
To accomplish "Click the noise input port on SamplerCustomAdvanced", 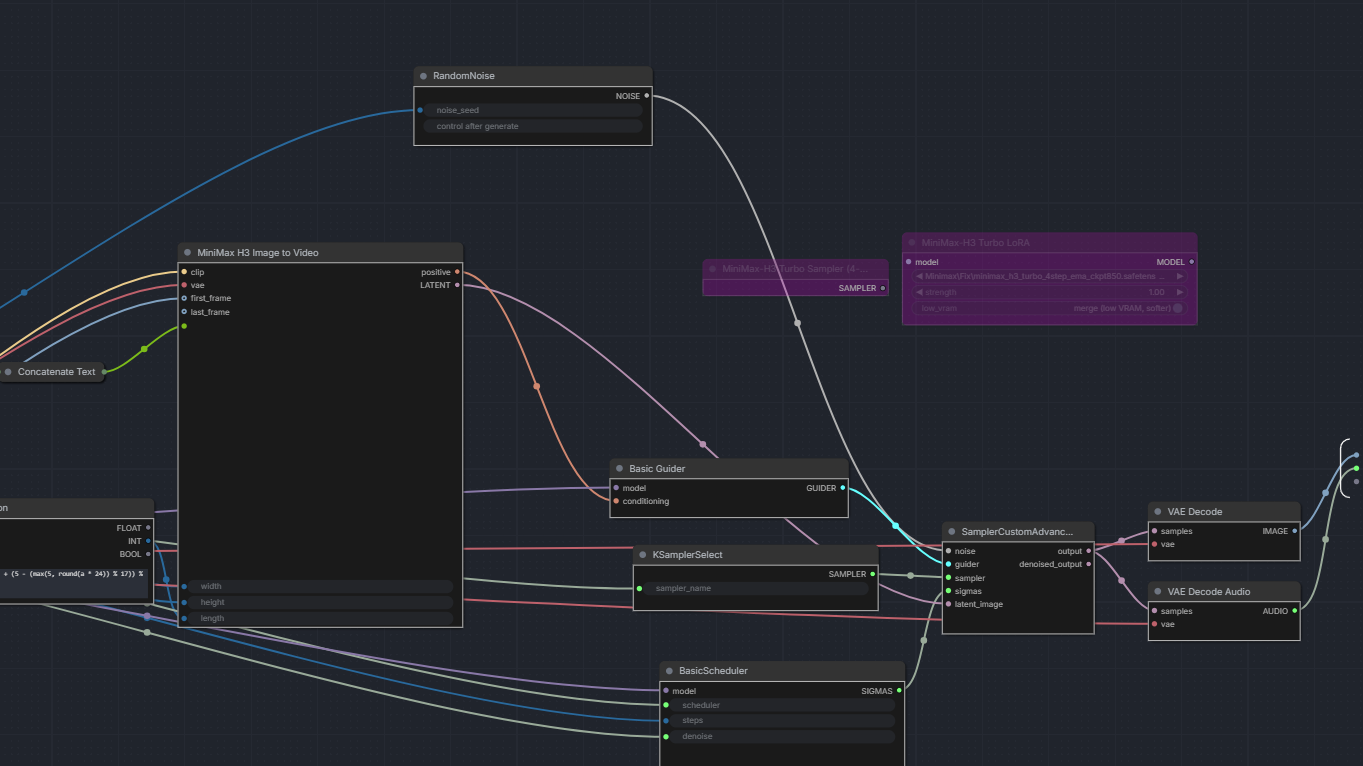I will [x=948, y=551].
